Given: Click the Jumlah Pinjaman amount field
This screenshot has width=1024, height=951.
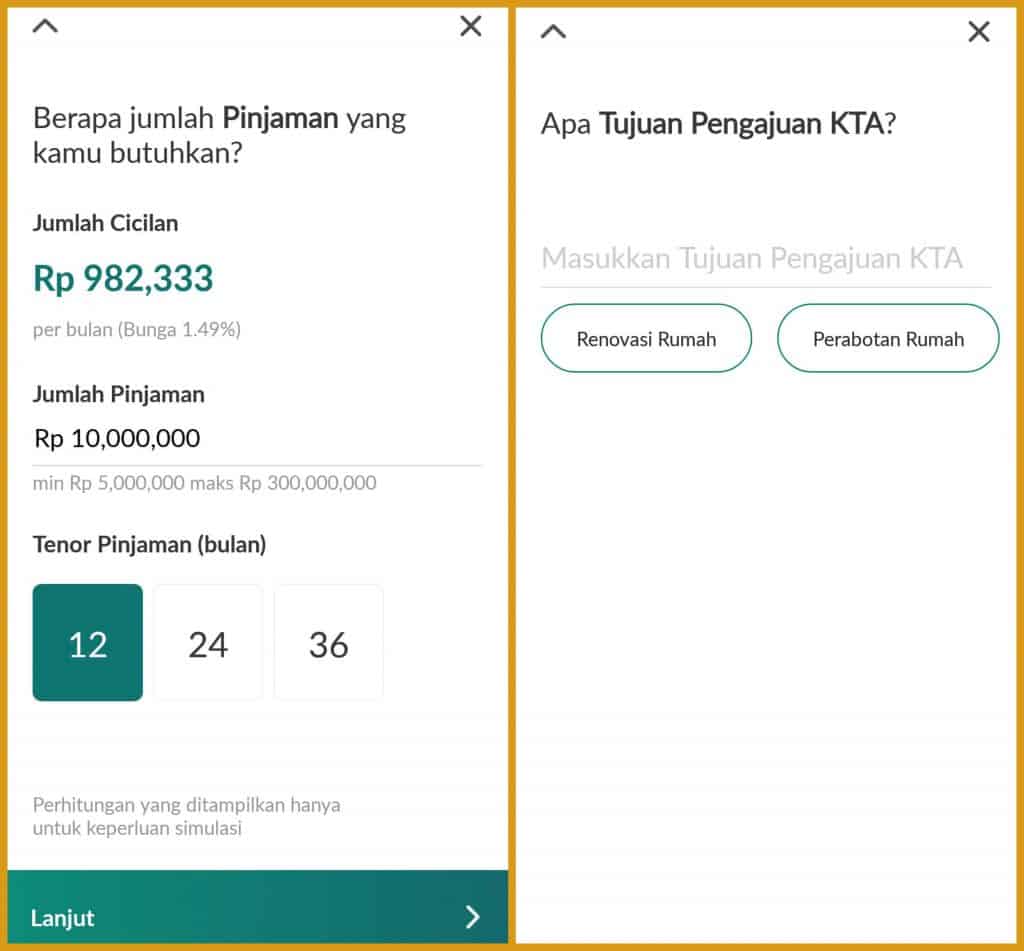Looking at the screenshot, I should point(115,438).
